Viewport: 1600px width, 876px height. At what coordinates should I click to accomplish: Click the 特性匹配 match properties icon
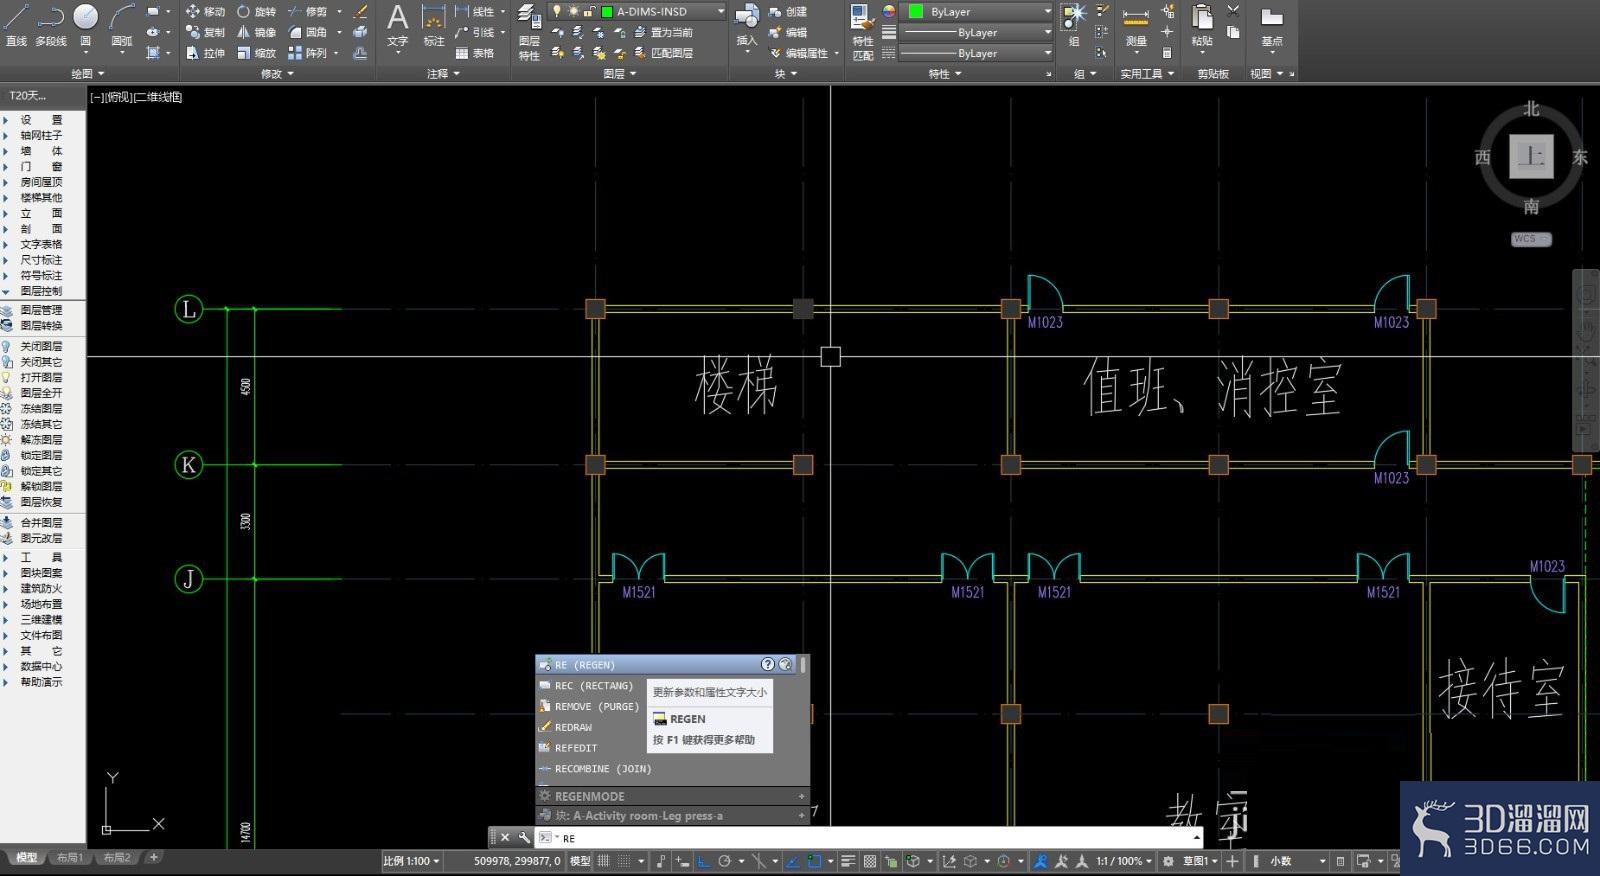tap(863, 32)
